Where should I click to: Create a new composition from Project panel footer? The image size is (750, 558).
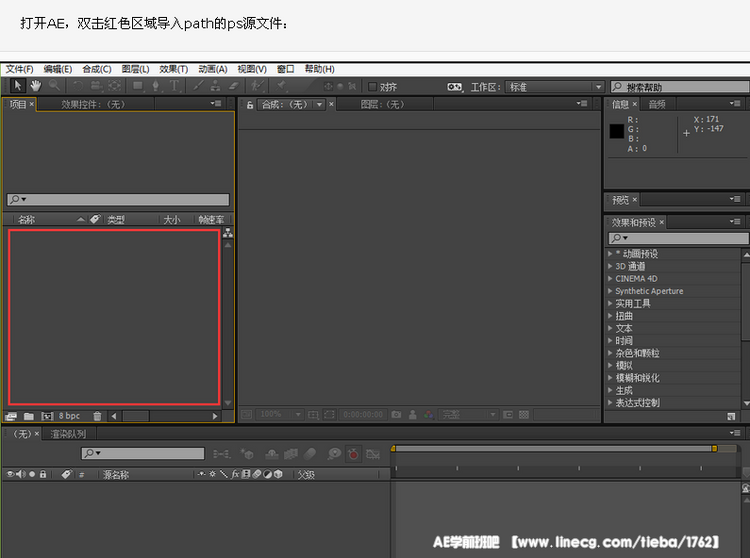(47, 416)
